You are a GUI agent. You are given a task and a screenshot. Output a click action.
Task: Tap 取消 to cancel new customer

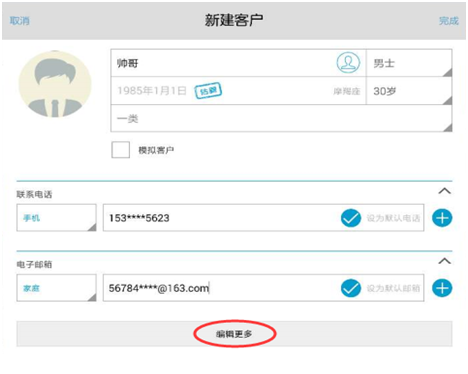tap(19, 21)
